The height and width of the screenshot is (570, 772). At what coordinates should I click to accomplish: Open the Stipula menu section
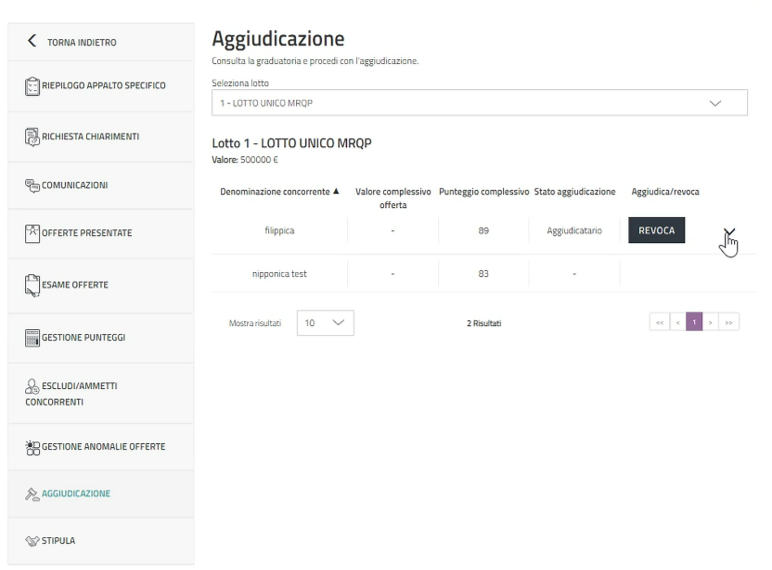tap(56, 541)
